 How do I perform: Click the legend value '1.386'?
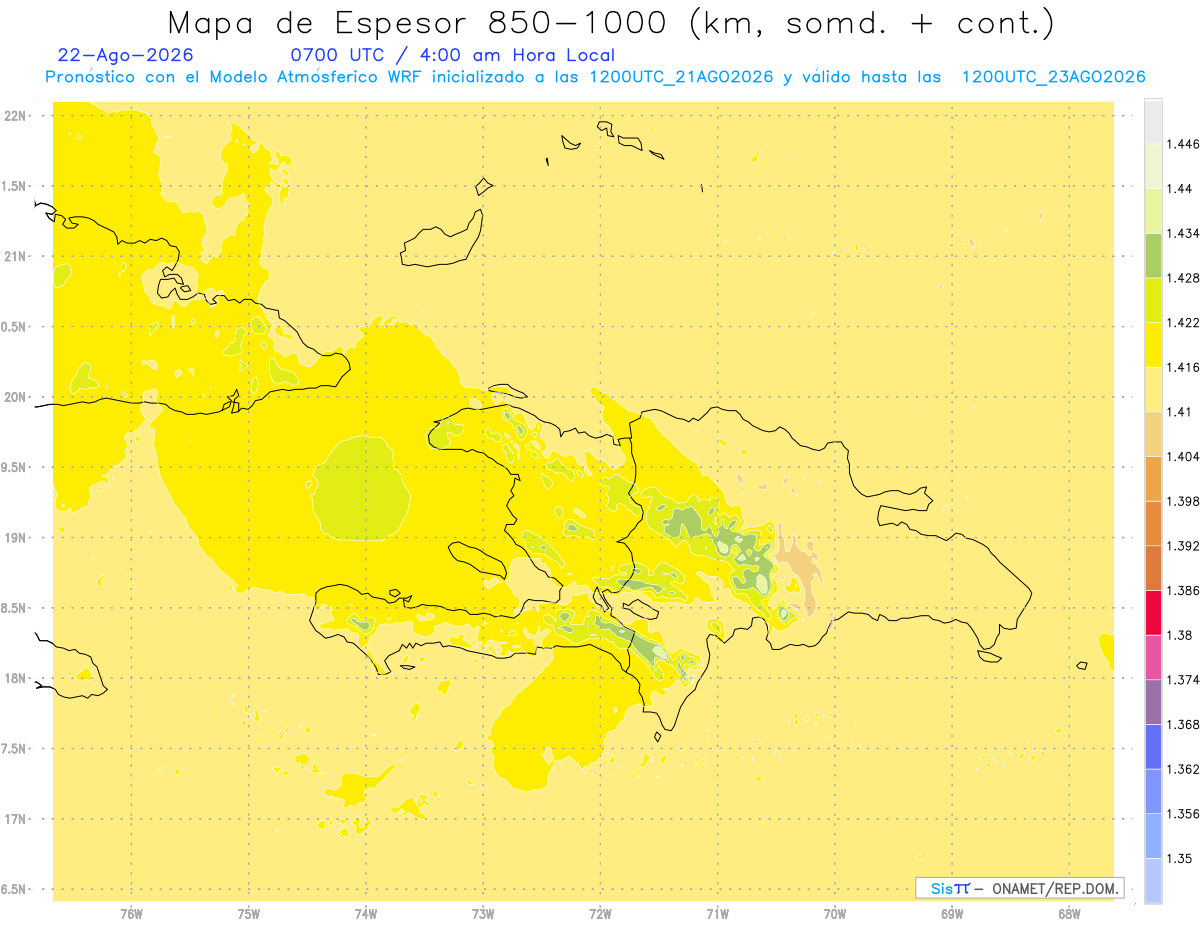pos(1183,590)
